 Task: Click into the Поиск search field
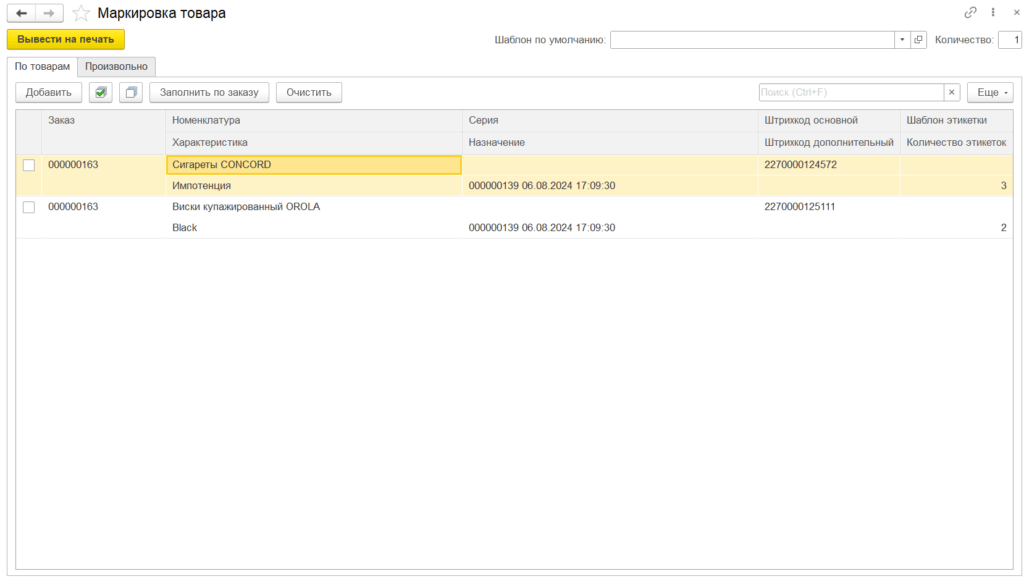tap(850, 92)
